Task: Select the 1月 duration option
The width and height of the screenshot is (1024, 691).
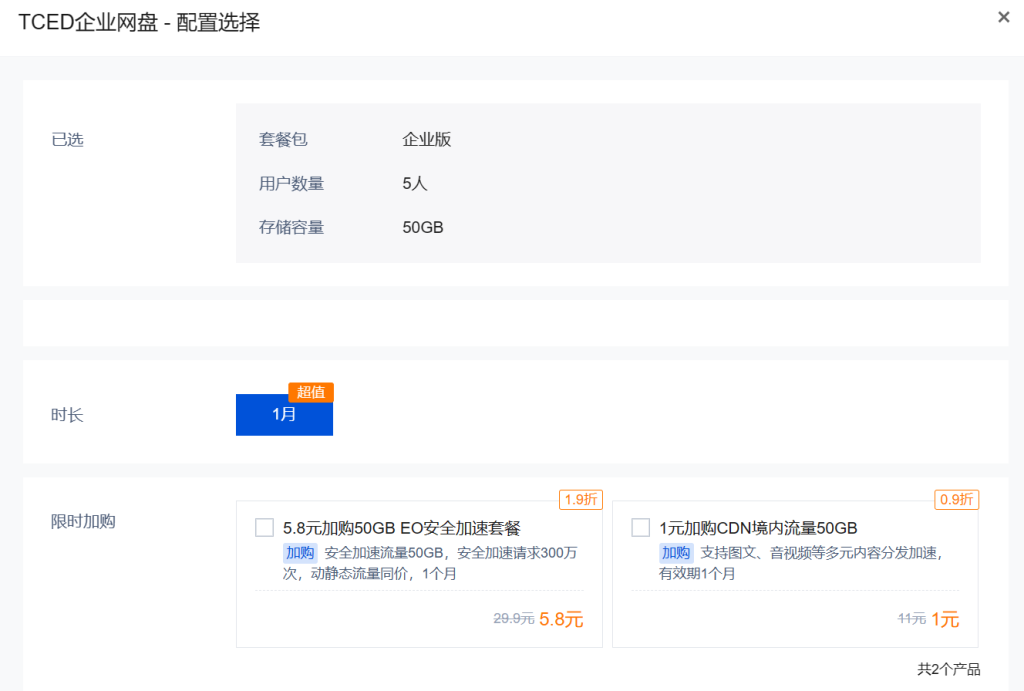Action: tap(284, 415)
